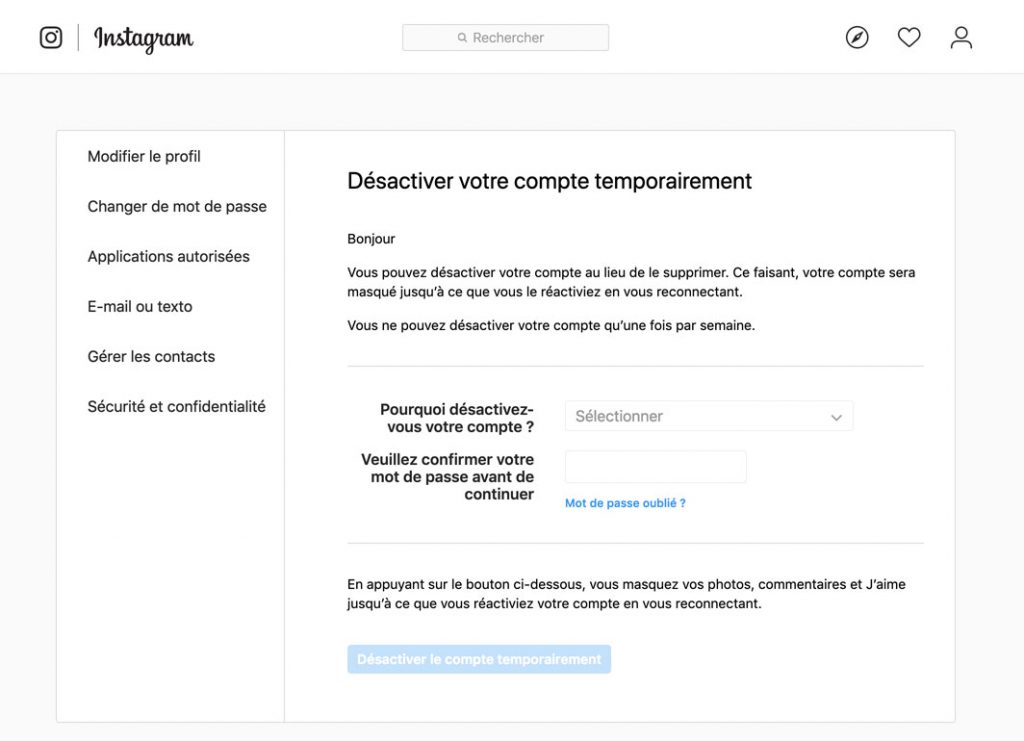Viewport: 1024px width, 741px height.
Task: Click the Rechercher search field
Action: [505, 38]
